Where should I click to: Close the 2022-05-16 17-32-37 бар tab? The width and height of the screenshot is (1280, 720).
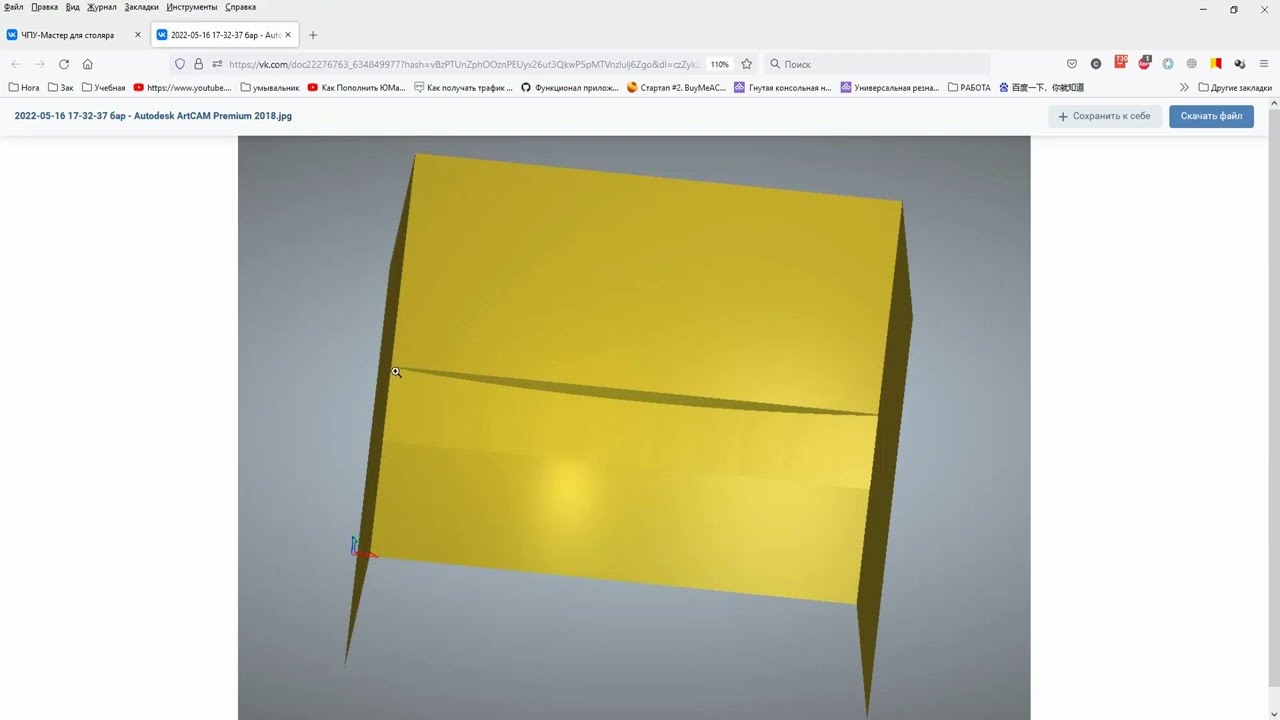pyautogui.click(x=288, y=35)
